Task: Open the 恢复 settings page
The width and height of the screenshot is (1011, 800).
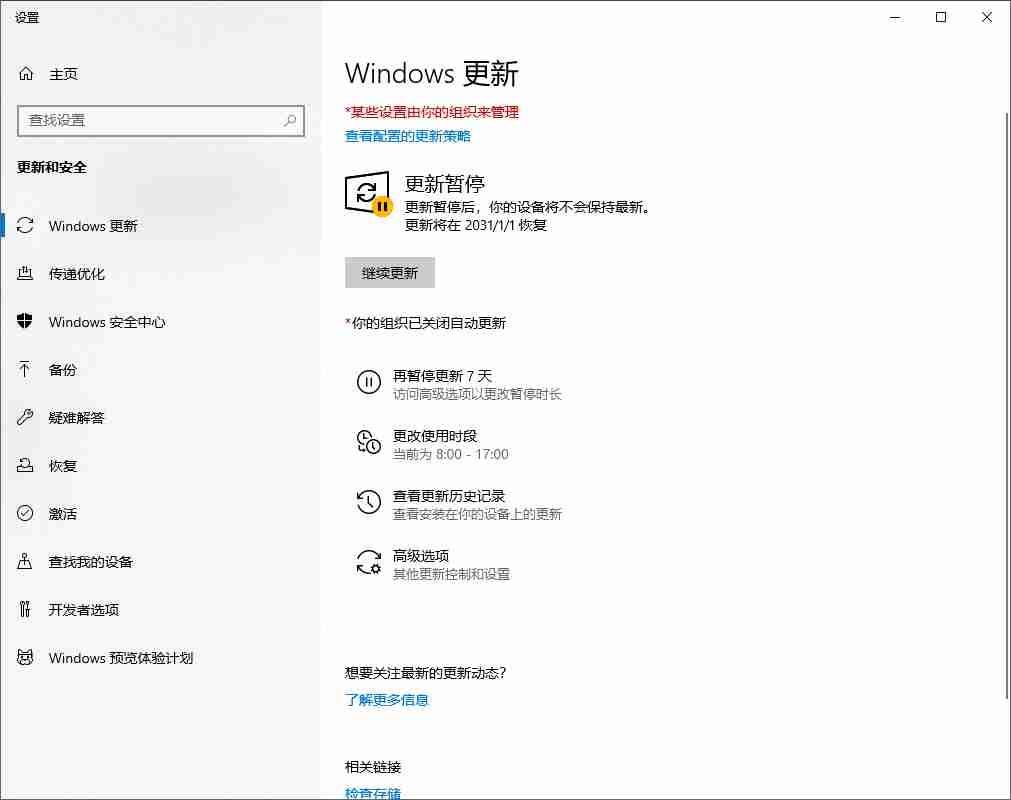Action: [x=63, y=465]
